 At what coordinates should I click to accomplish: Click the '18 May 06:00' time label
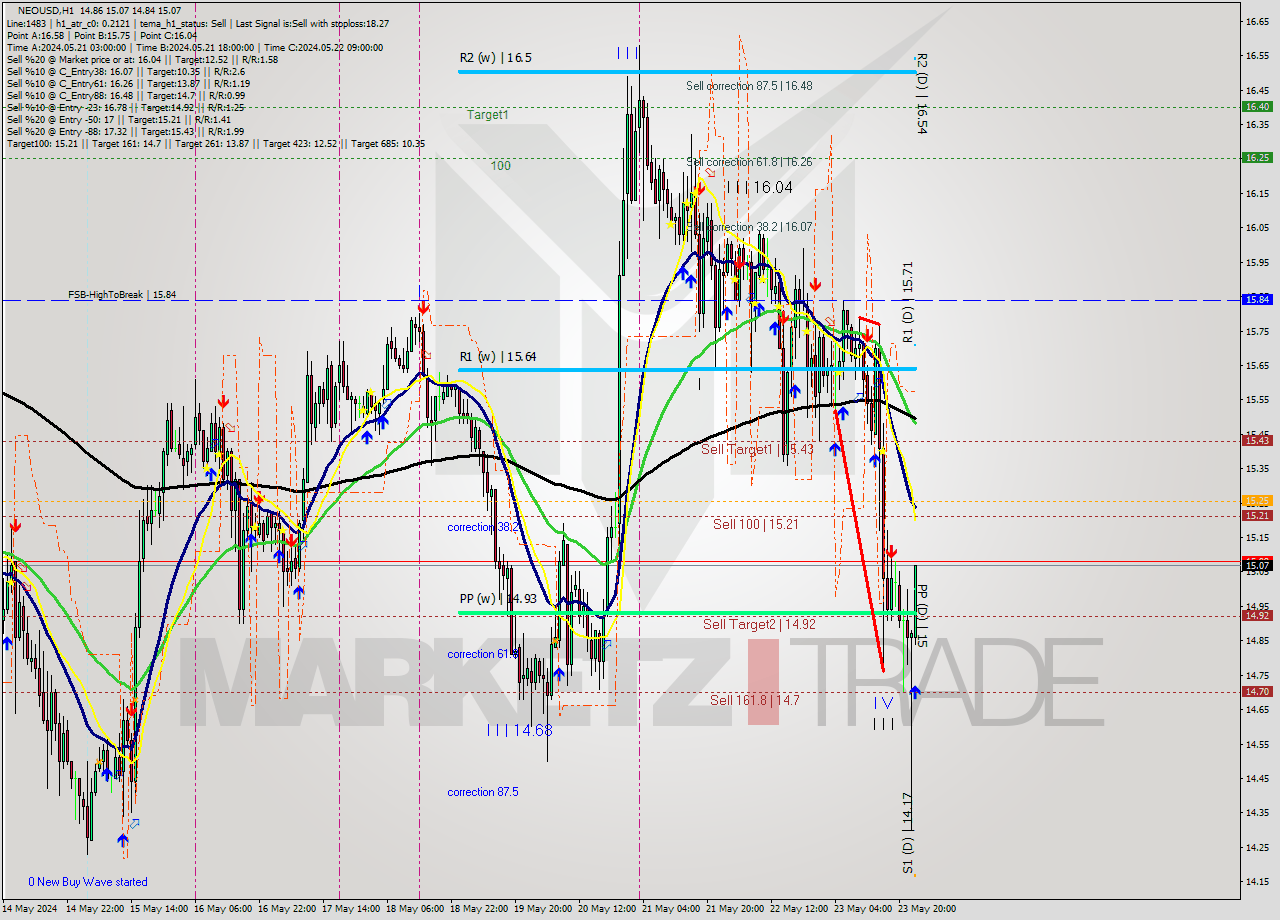click(x=417, y=909)
